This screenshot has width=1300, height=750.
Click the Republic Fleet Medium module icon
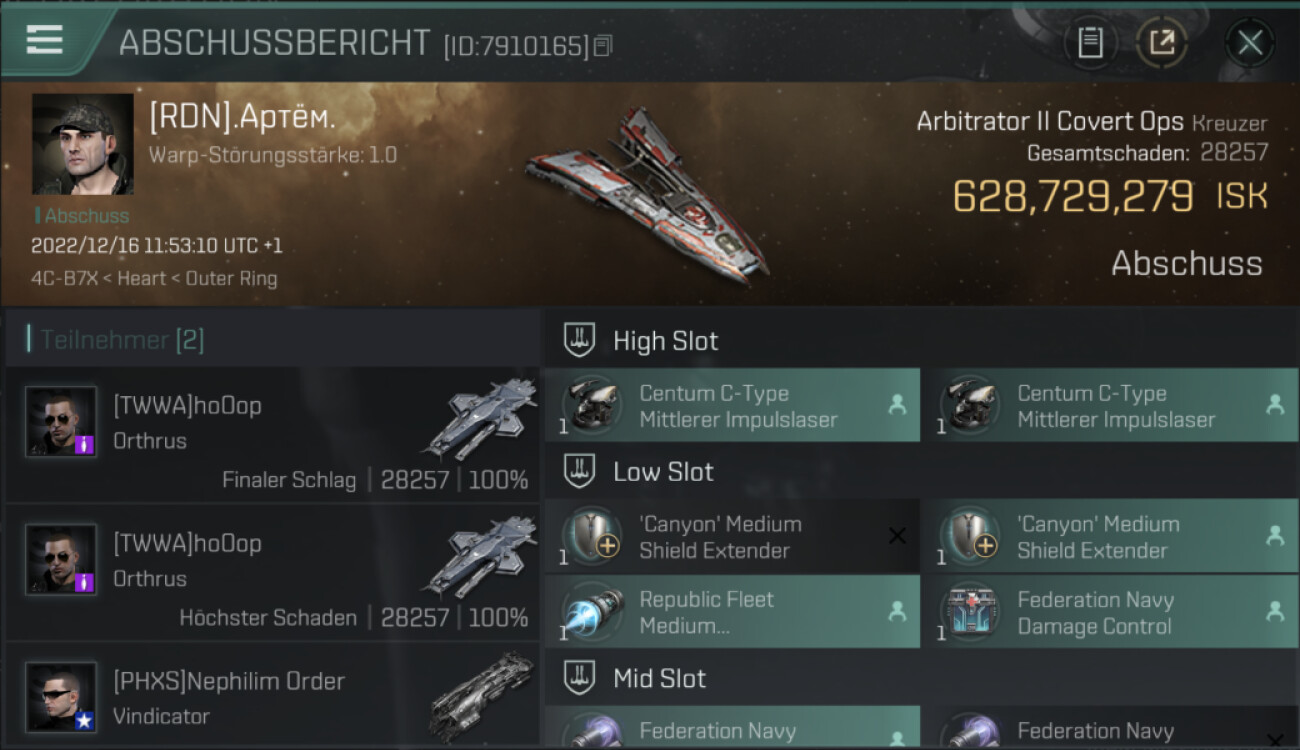click(591, 611)
